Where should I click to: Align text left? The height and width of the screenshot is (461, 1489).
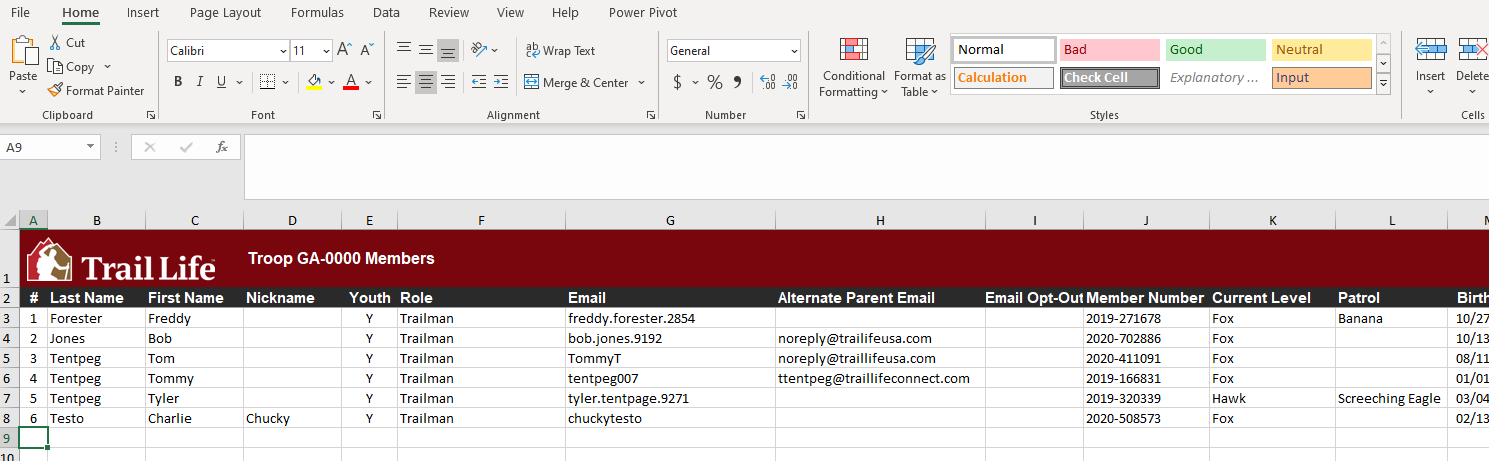(404, 82)
